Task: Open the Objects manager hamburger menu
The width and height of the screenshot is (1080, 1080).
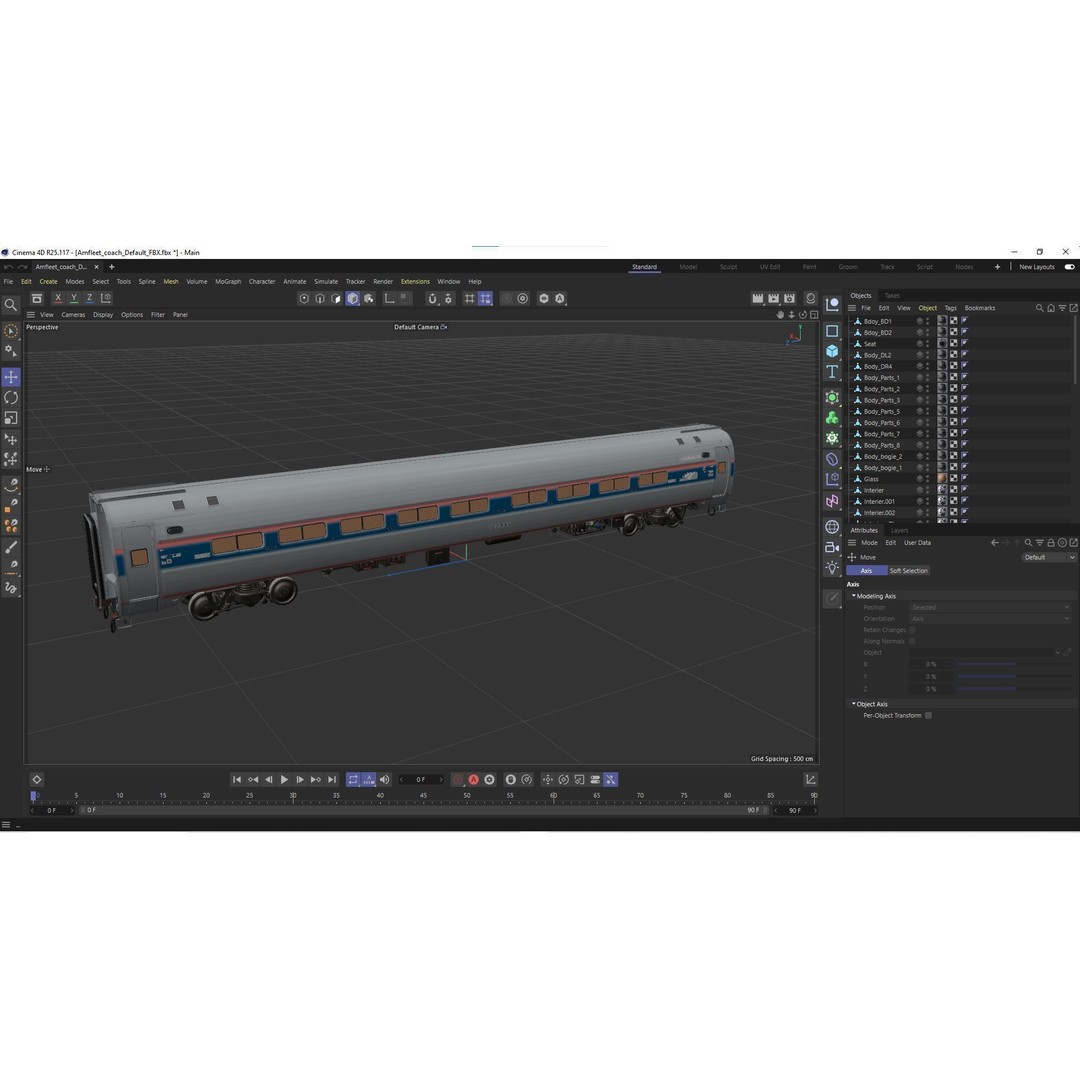Action: coord(852,308)
